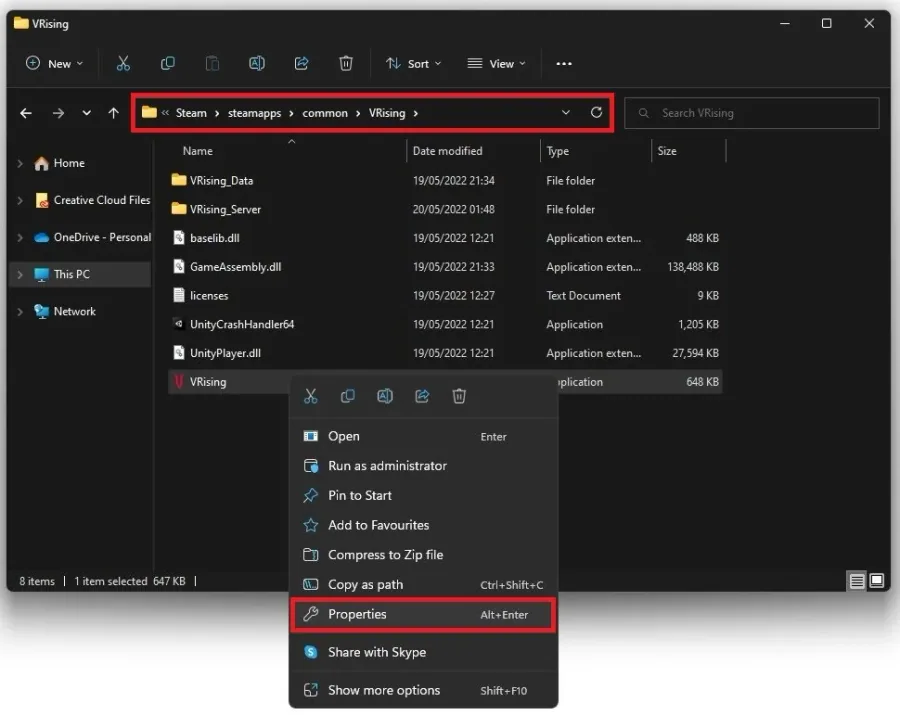Switch to details view icon in status bar
The height and width of the screenshot is (715, 900).
click(x=856, y=581)
